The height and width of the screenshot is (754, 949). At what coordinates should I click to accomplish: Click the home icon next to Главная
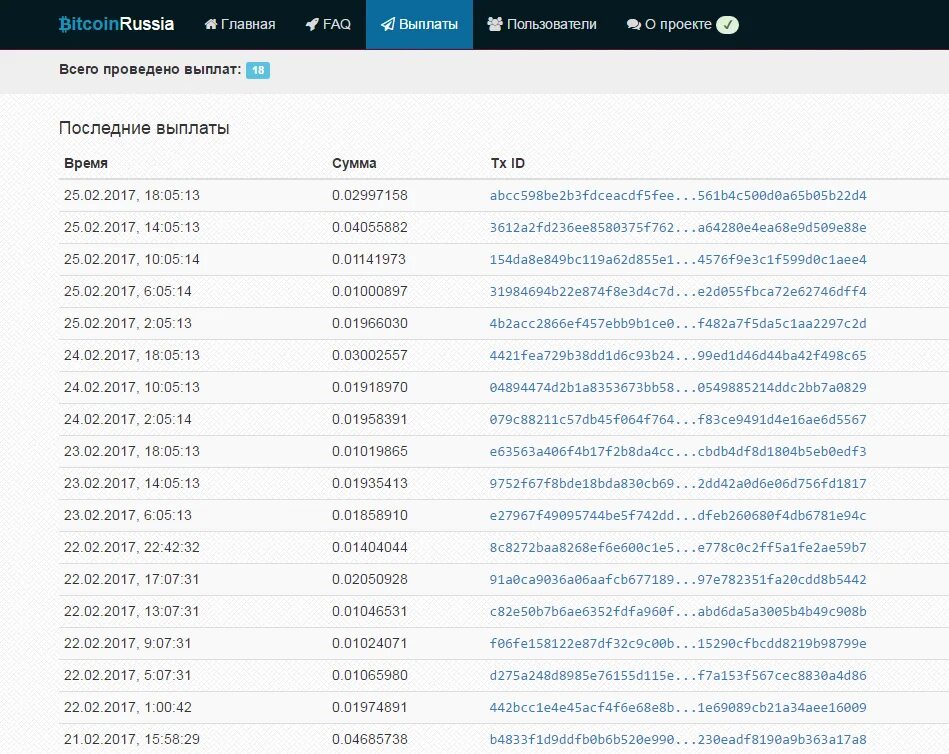pos(211,24)
